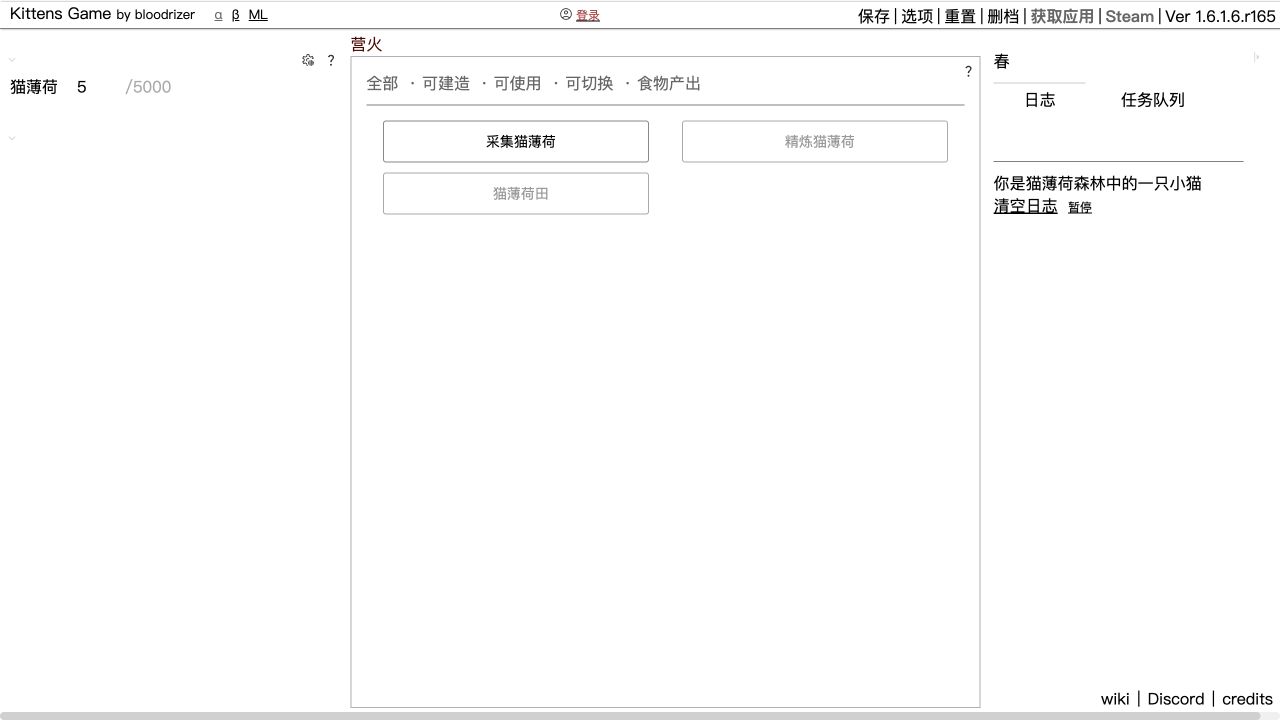Pause the log with 暂停
Image resolution: width=1280 pixels, height=720 pixels.
(x=1080, y=207)
